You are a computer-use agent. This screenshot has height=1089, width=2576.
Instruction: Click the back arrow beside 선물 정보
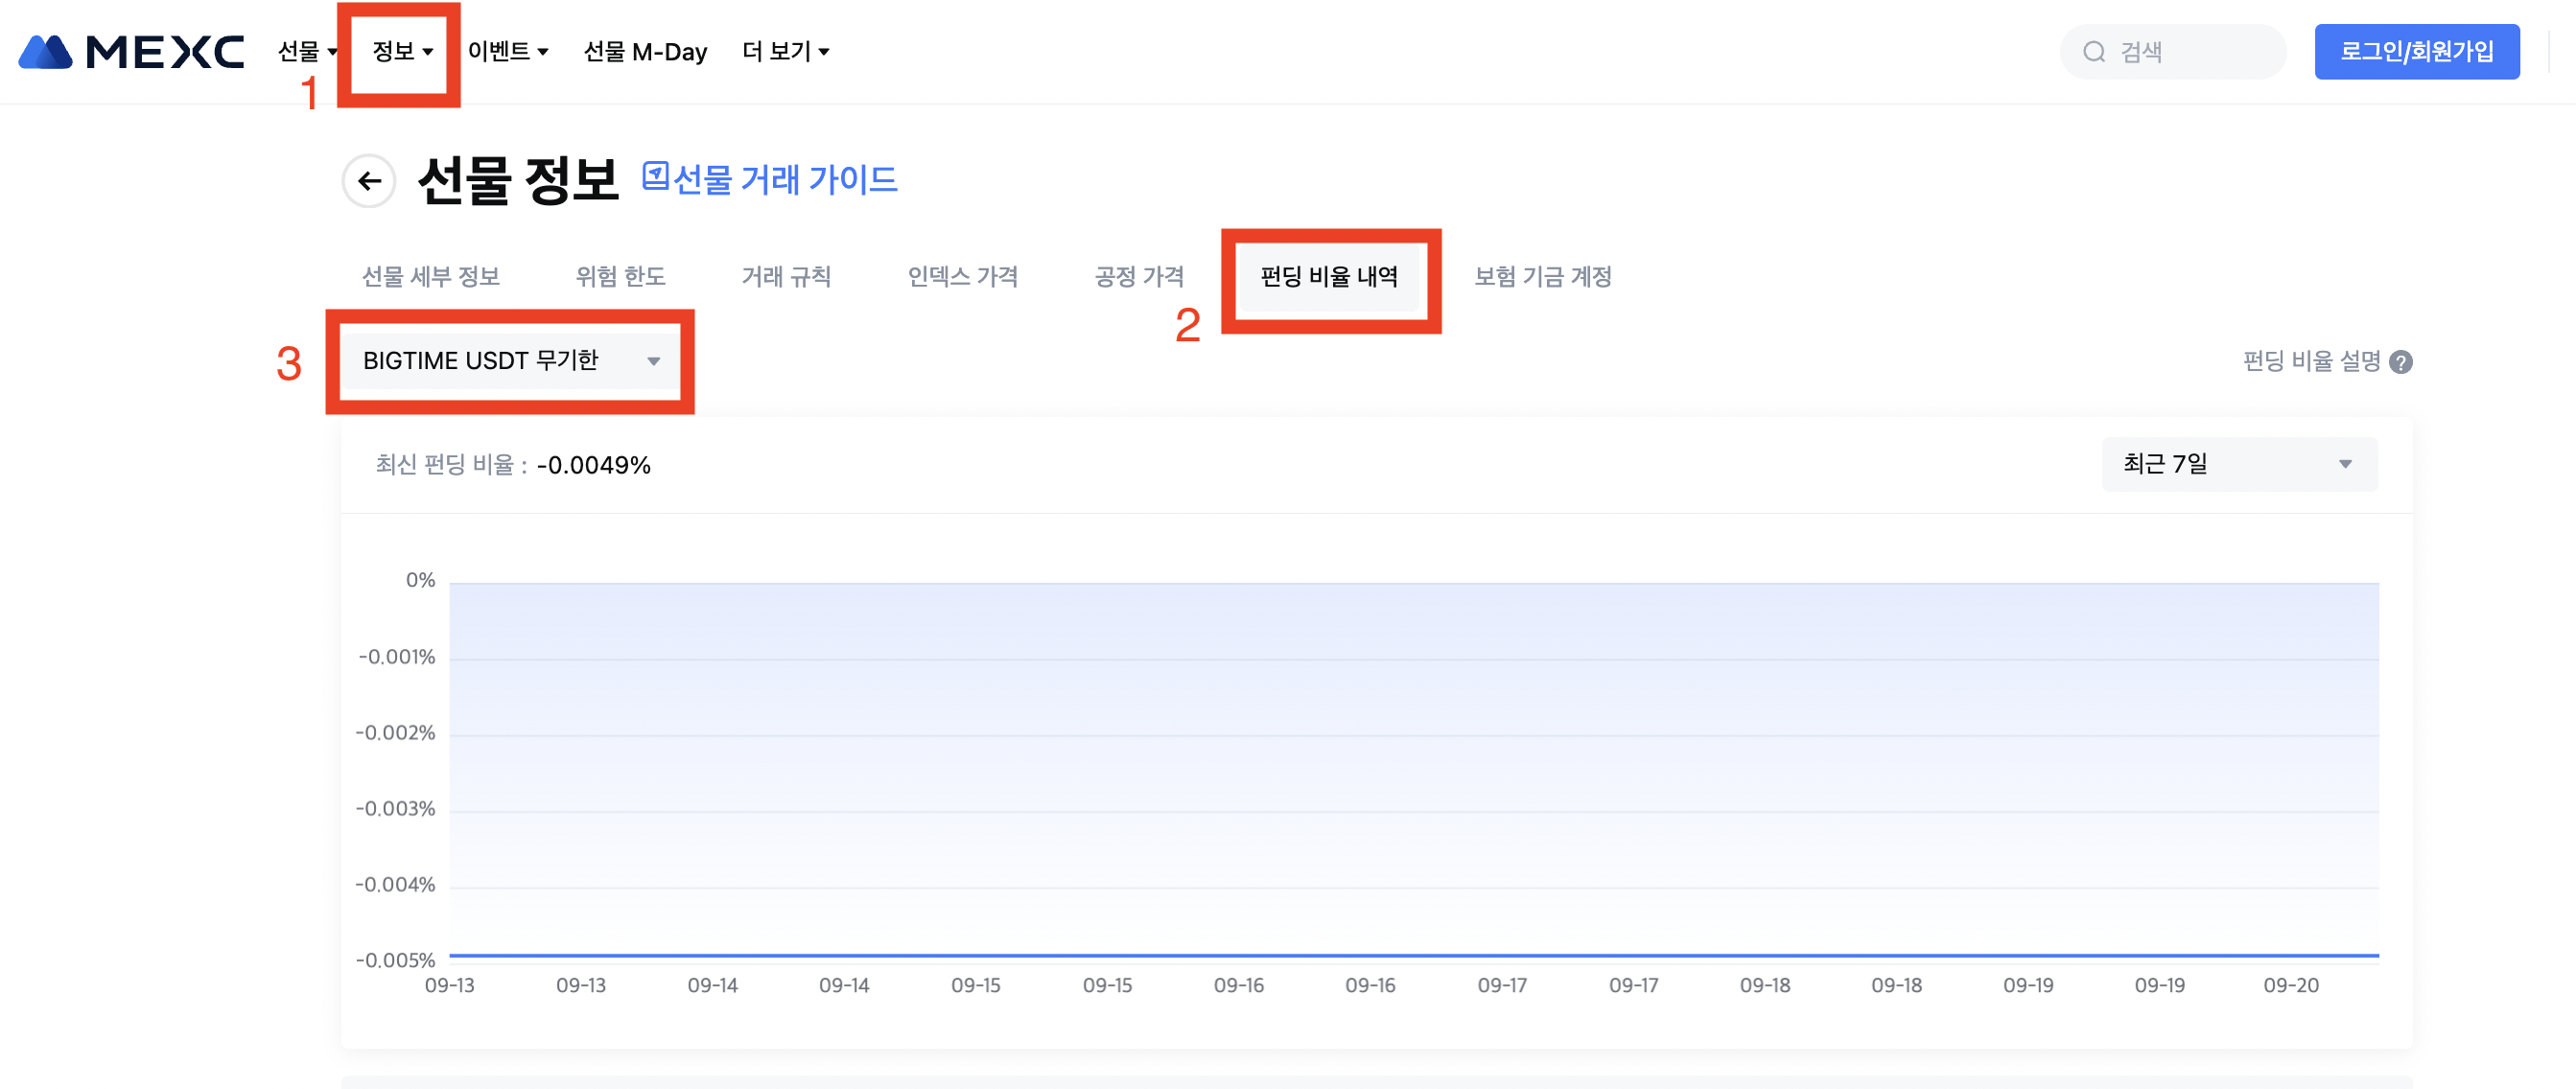(369, 181)
